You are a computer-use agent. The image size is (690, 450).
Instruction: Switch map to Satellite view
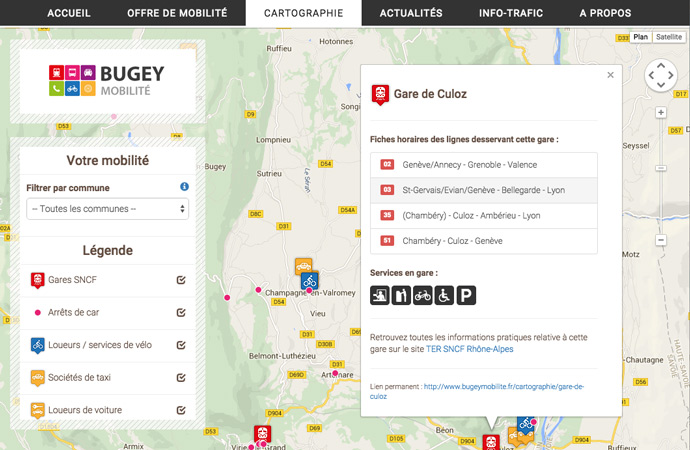coord(668,37)
